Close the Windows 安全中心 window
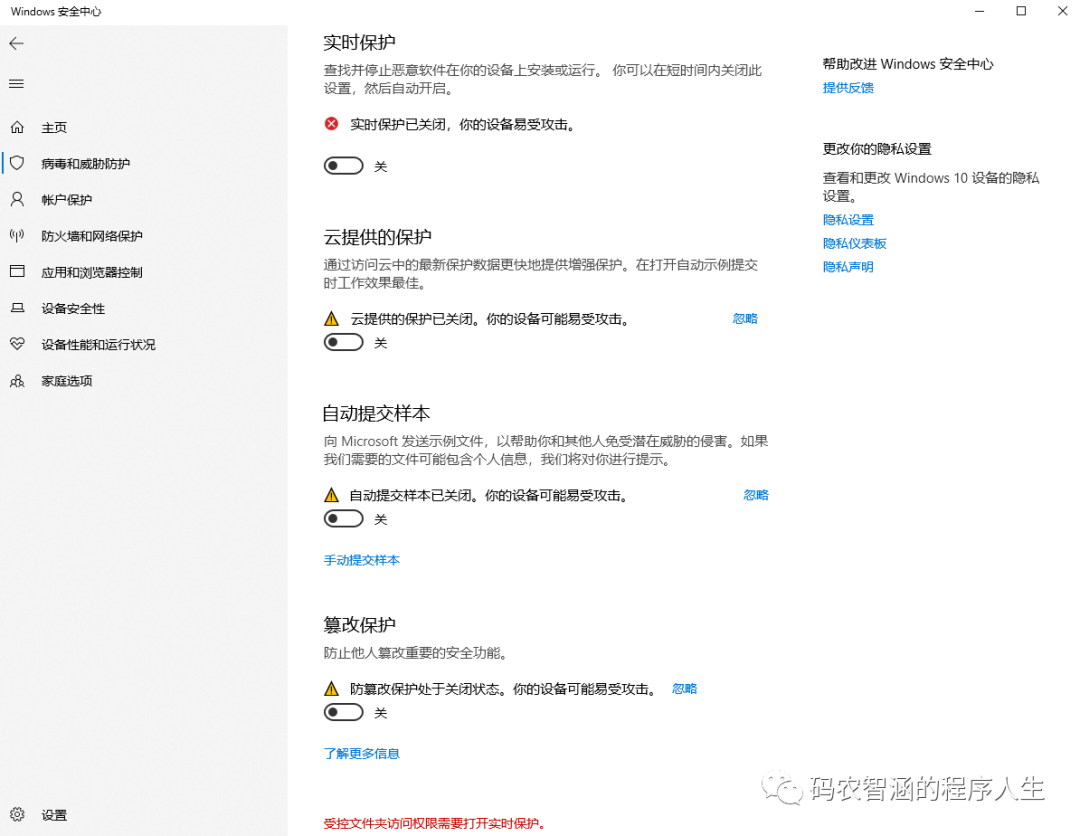This screenshot has height=836, width=1080. pyautogui.click(x=1062, y=11)
